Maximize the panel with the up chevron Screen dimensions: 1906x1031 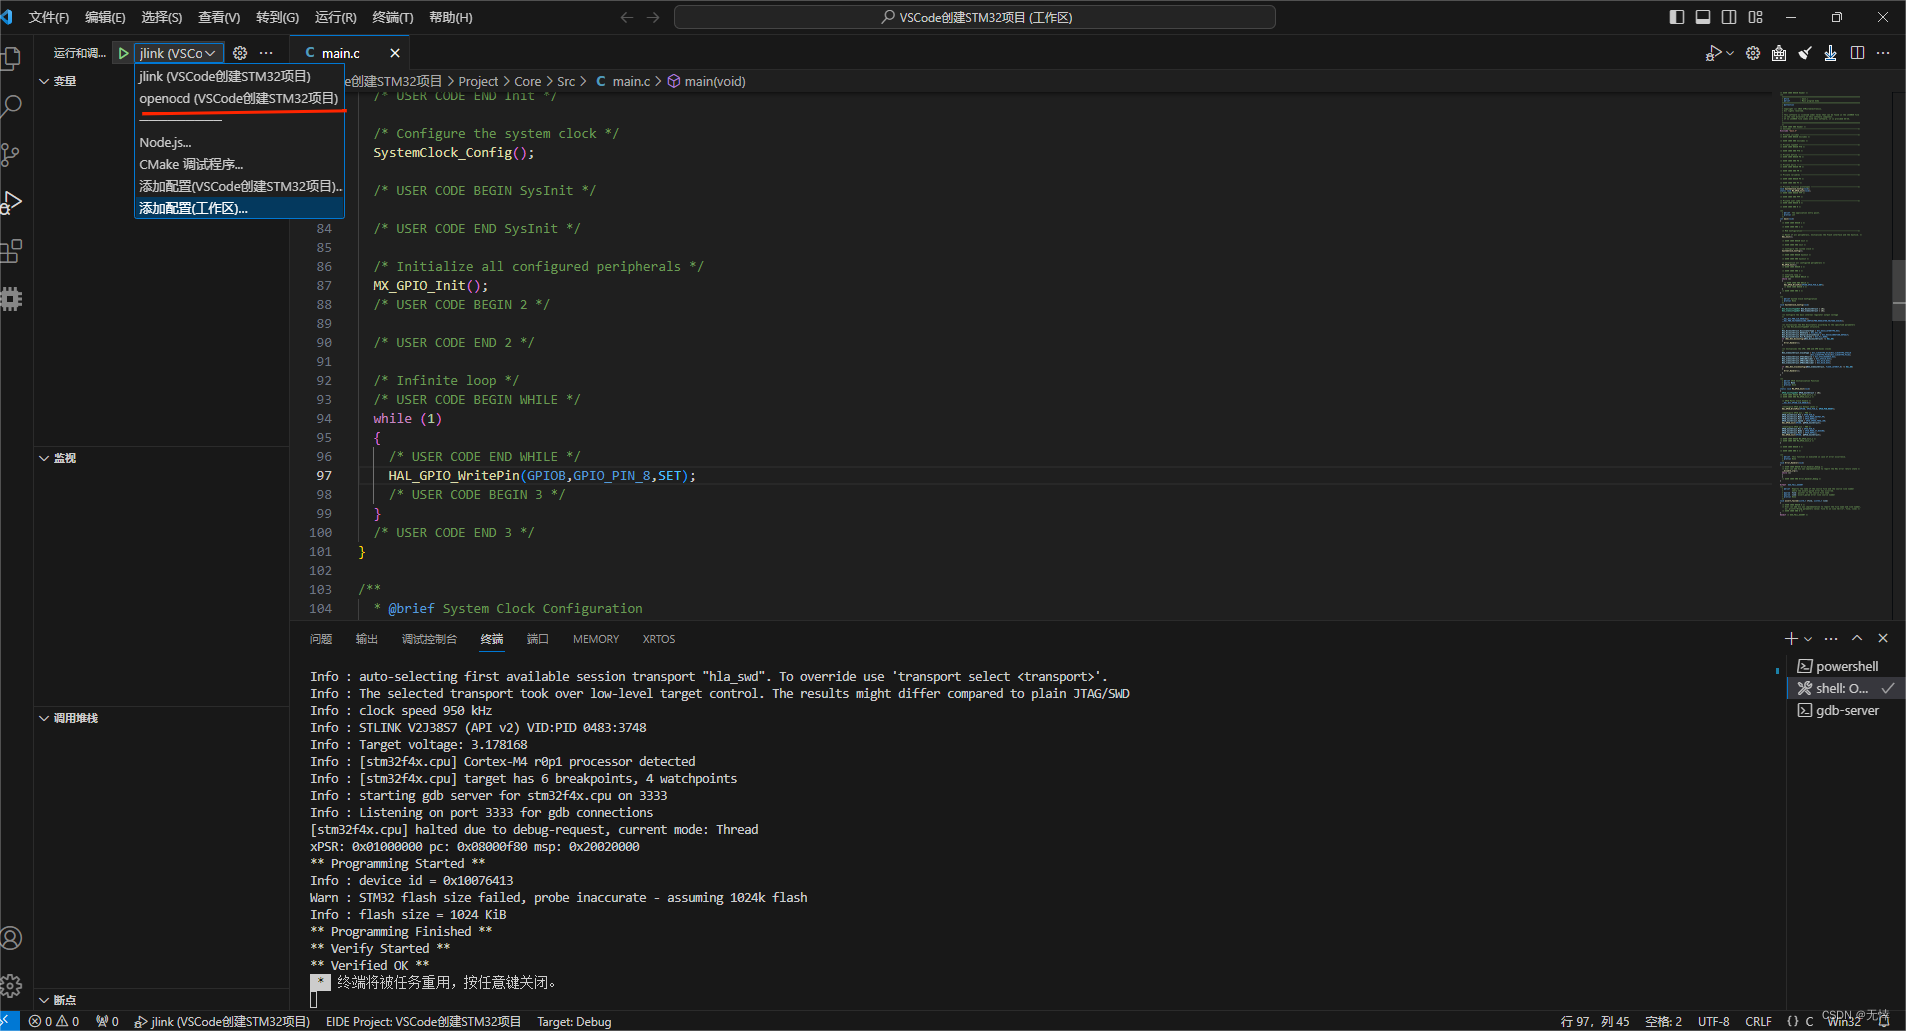coord(1857,638)
